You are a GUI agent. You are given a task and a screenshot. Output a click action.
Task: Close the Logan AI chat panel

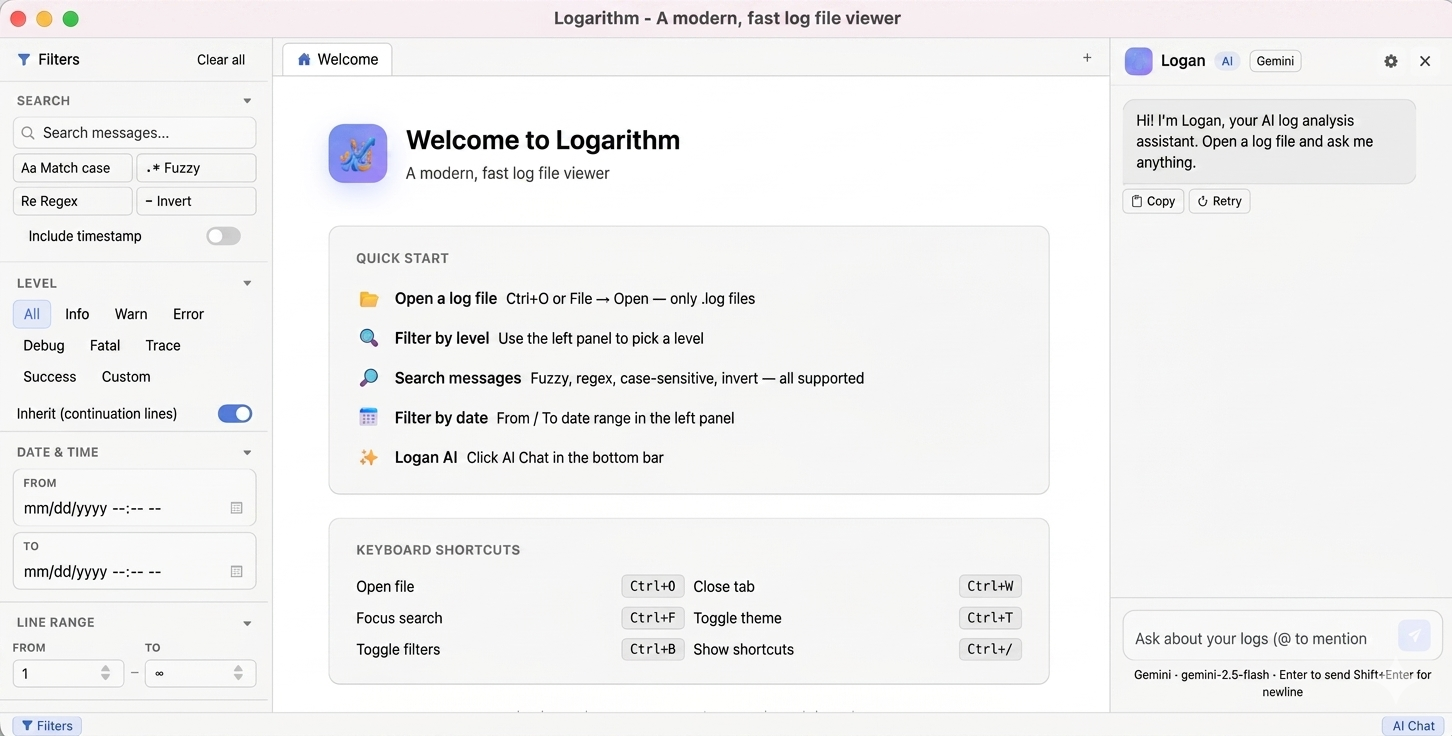[1425, 61]
